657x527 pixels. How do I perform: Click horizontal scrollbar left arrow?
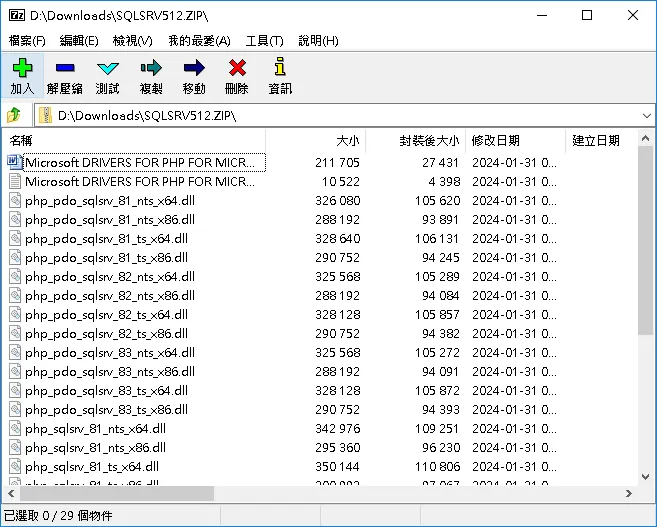(11, 494)
